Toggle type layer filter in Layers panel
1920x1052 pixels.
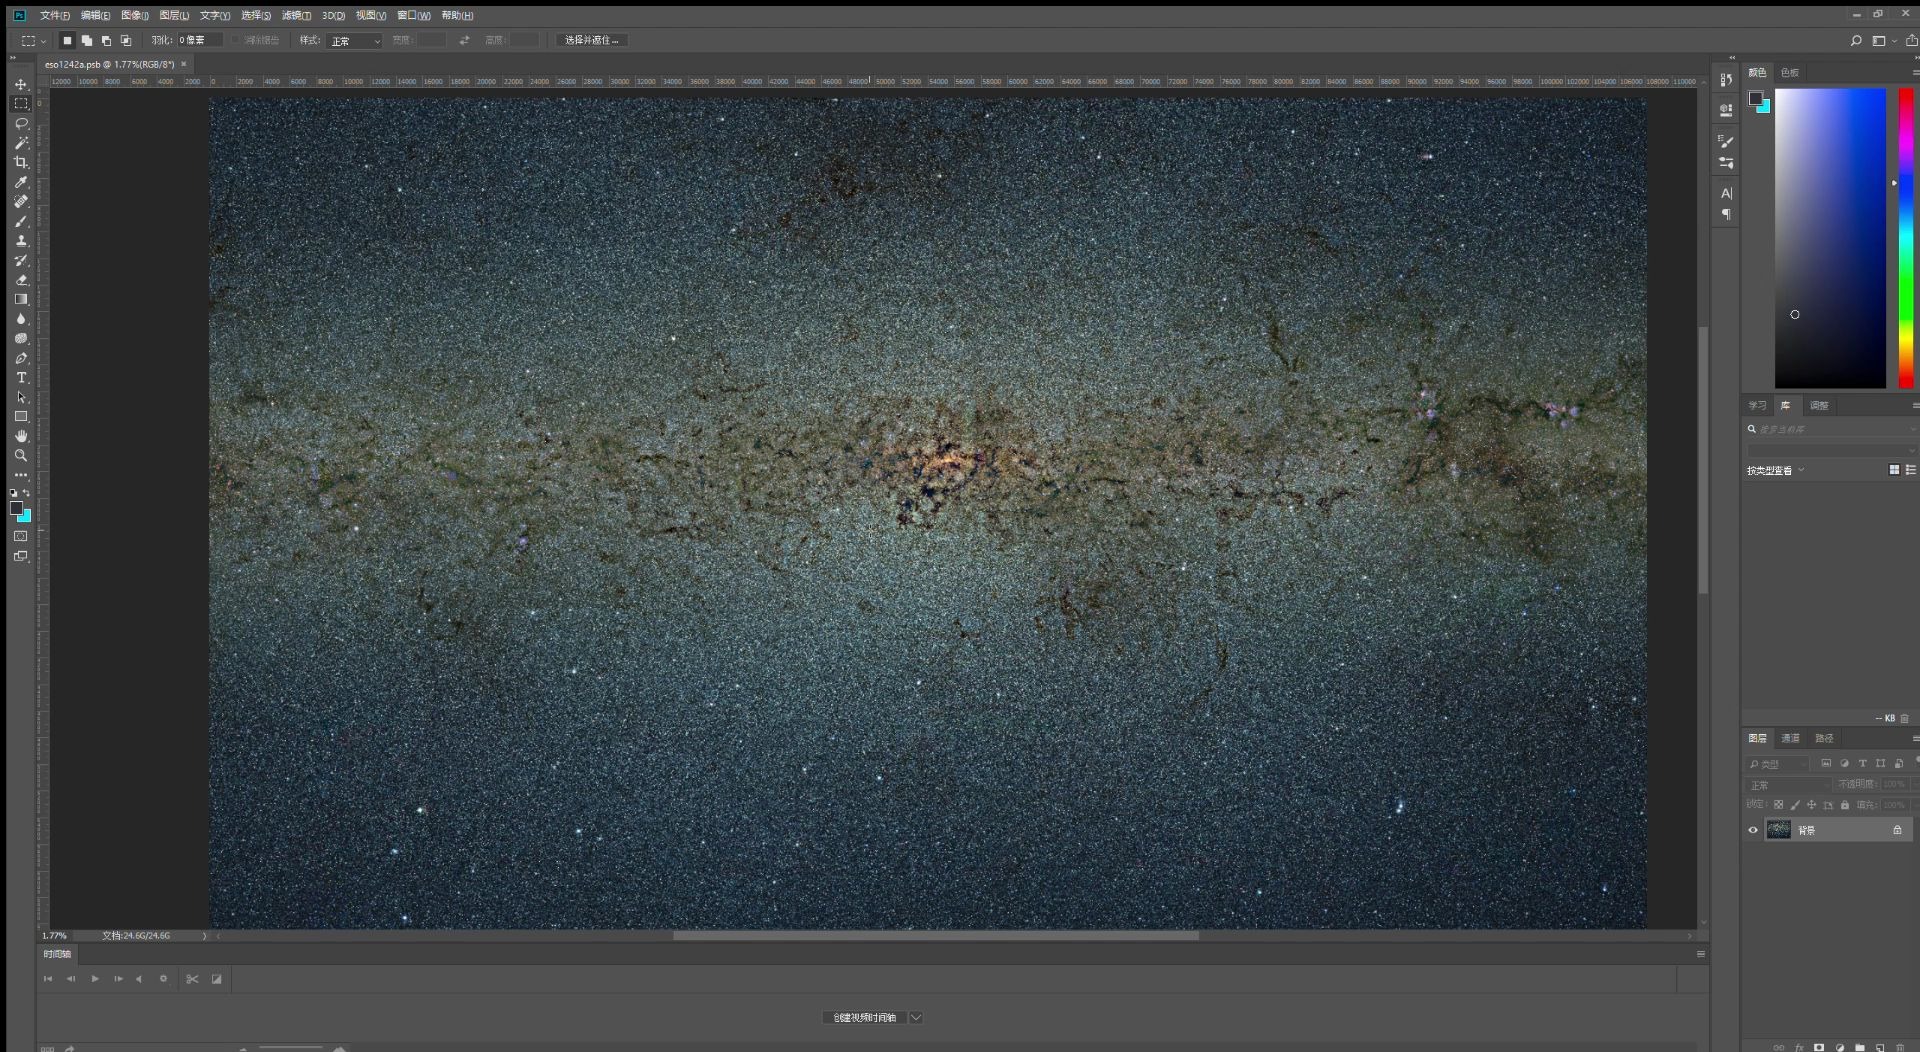1862,763
